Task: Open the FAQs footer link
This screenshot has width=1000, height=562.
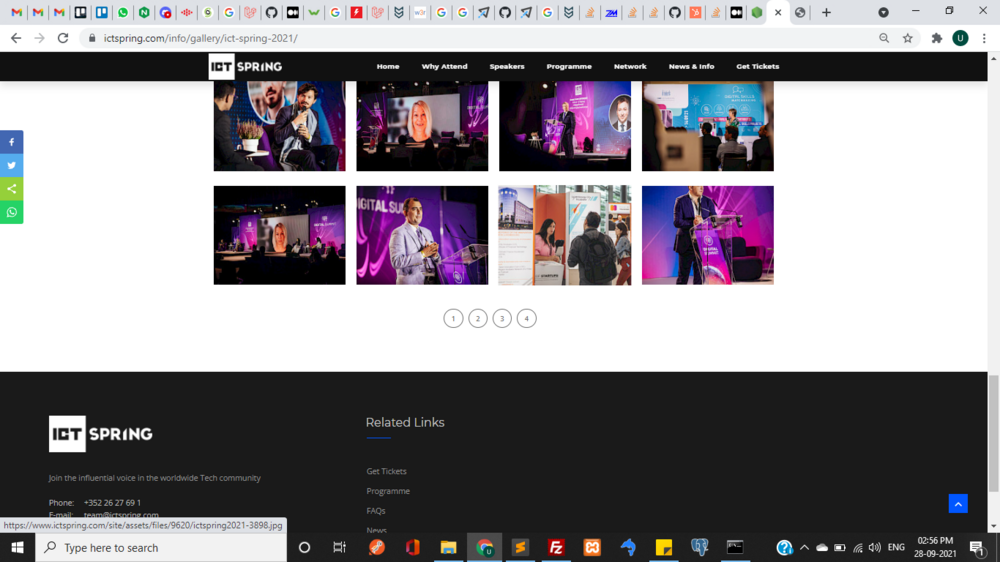Action: [x=376, y=511]
